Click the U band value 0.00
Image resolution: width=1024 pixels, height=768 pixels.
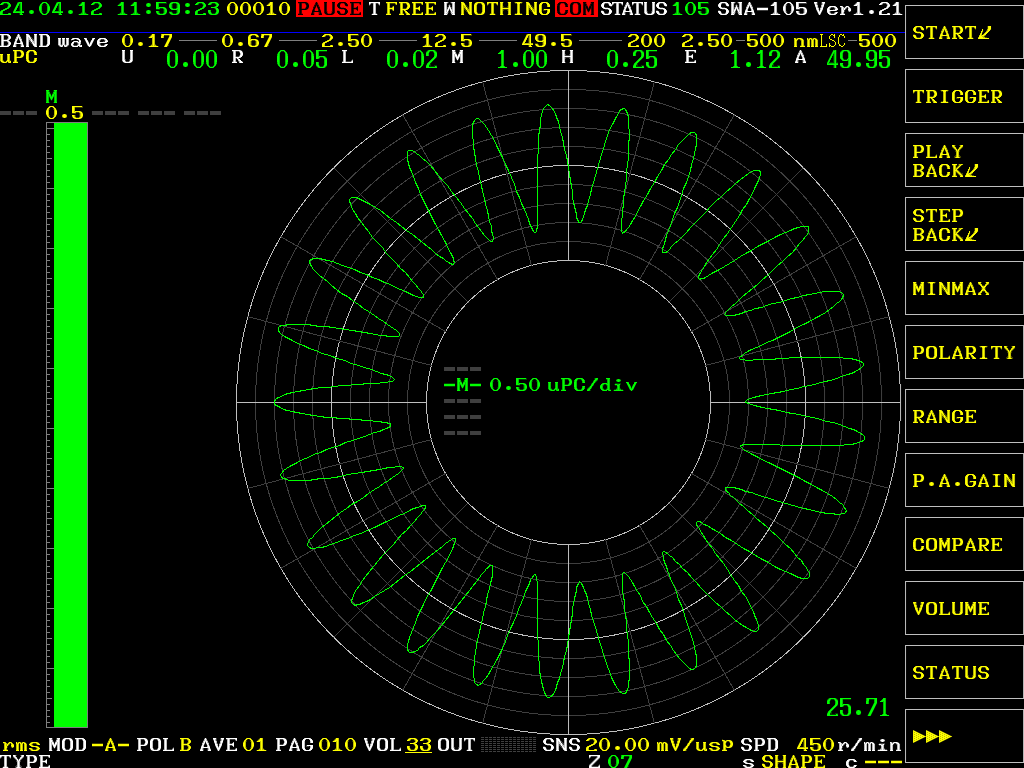191,60
